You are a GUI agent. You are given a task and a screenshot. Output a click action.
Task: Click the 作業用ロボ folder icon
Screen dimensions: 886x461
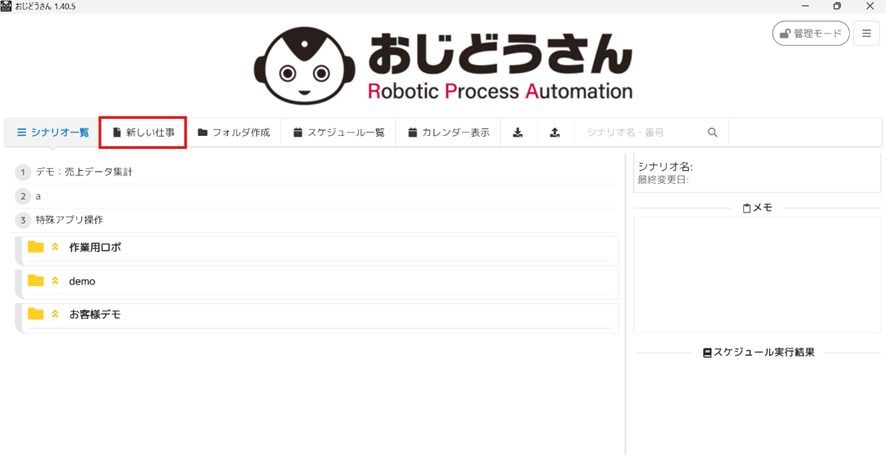(x=36, y=247)
